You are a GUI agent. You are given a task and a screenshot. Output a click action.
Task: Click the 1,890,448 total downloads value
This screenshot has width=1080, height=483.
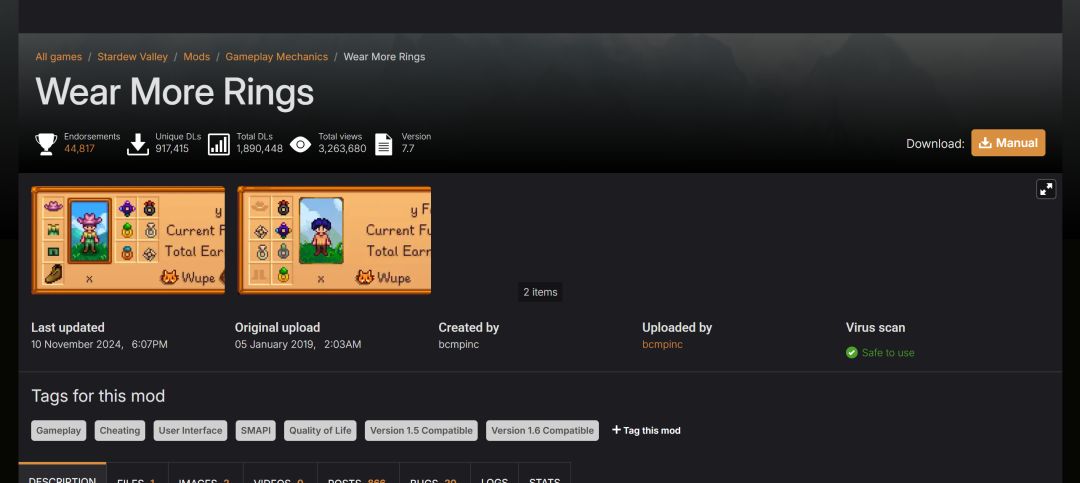coord(260,149)
